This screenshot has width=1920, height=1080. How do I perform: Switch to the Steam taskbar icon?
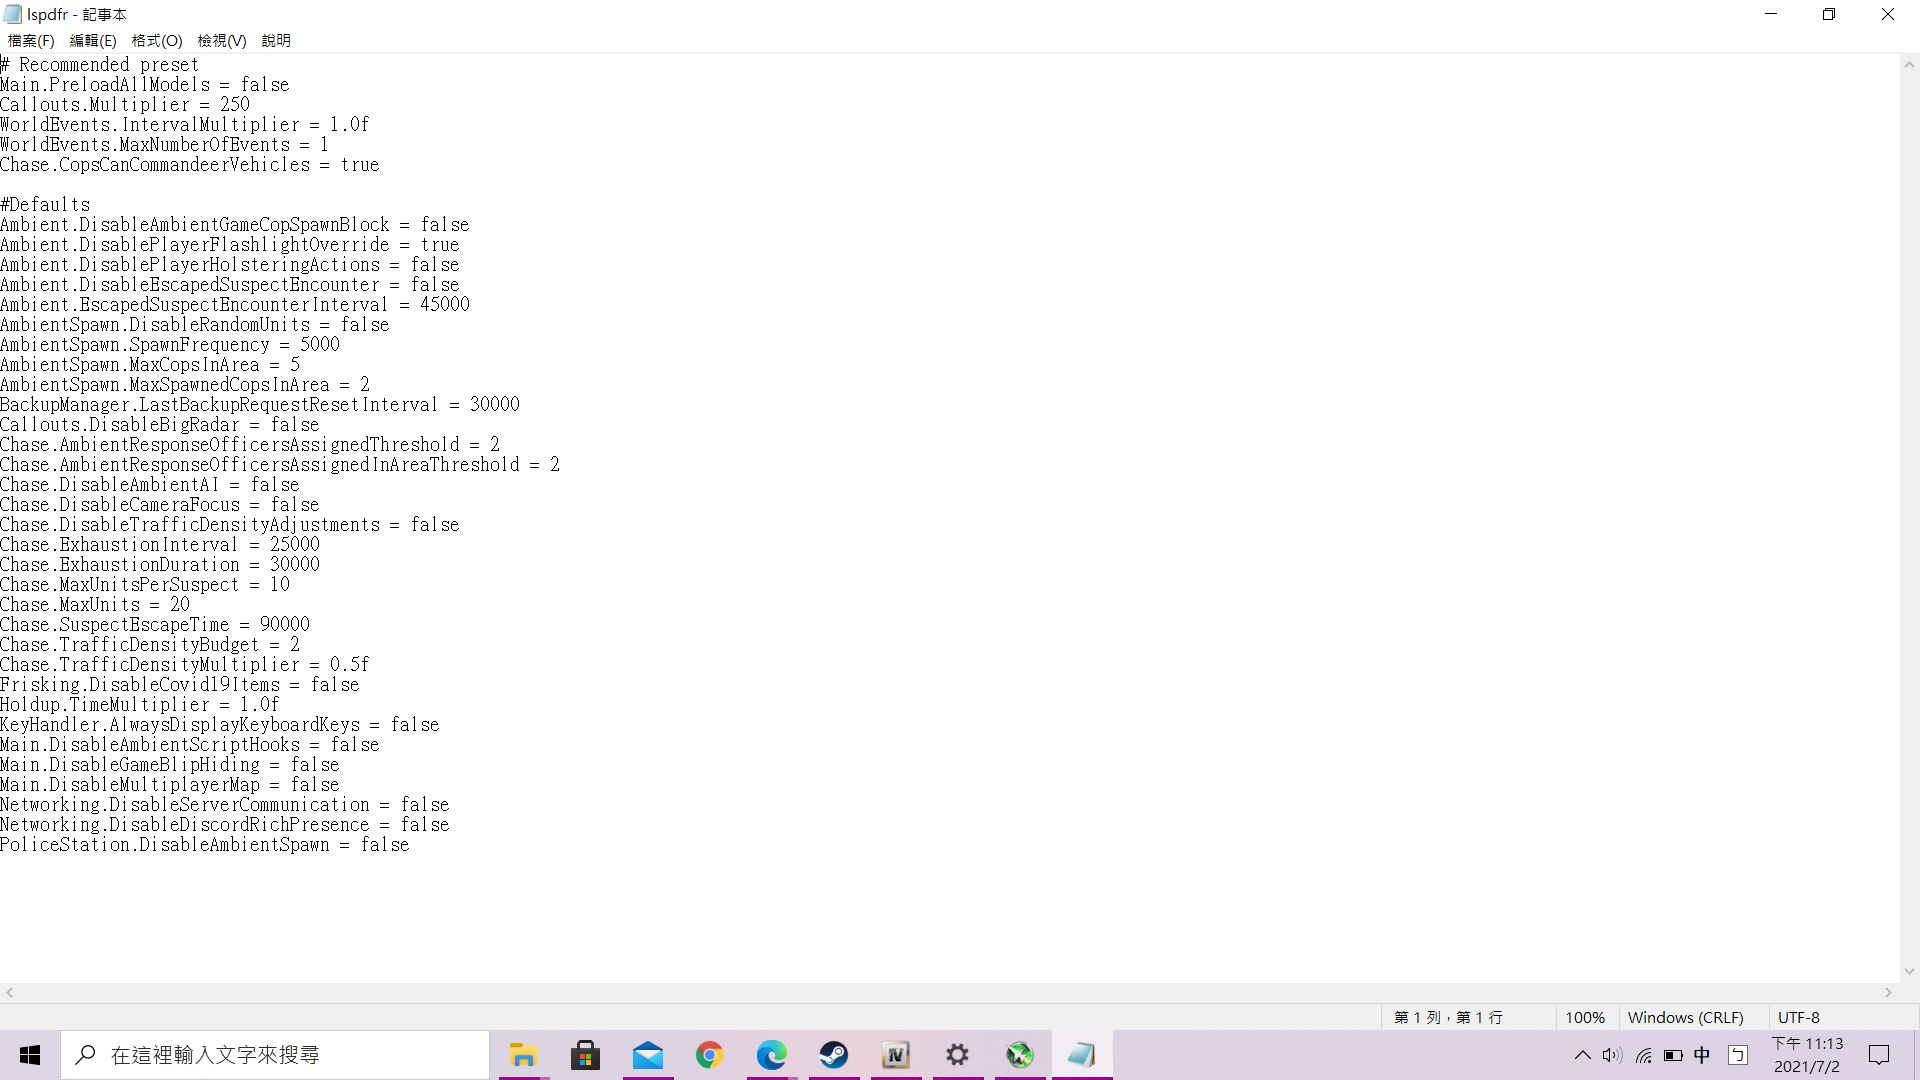[x=834, y=1055]
